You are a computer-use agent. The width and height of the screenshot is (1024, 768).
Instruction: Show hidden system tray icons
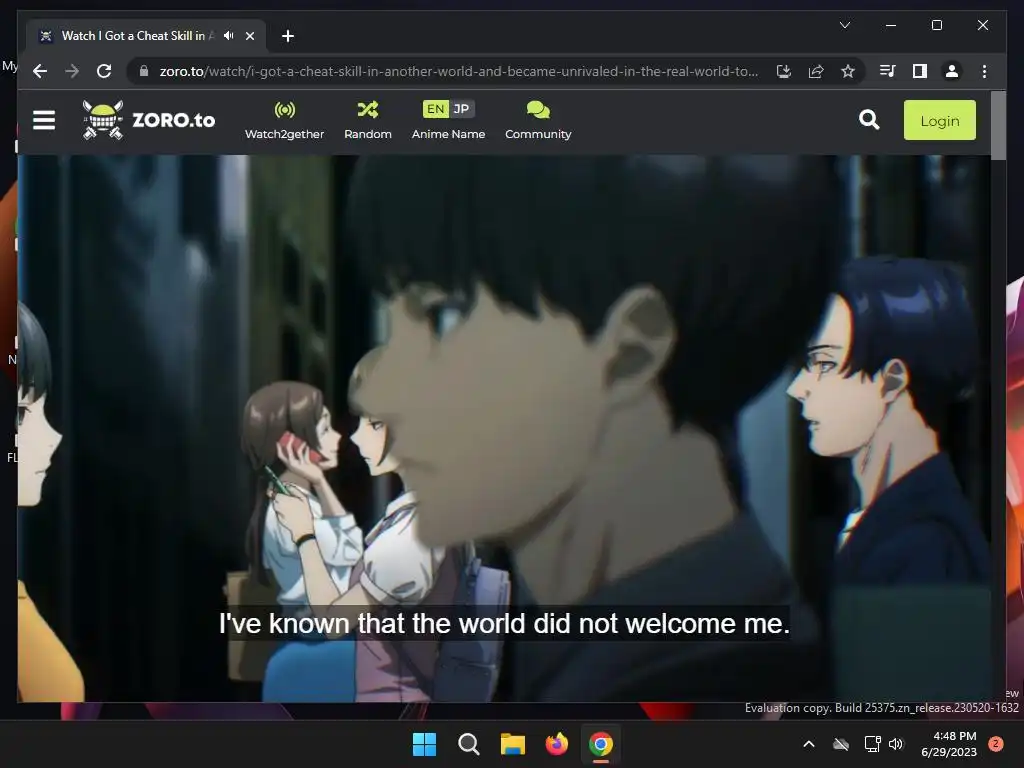point(808,744)
